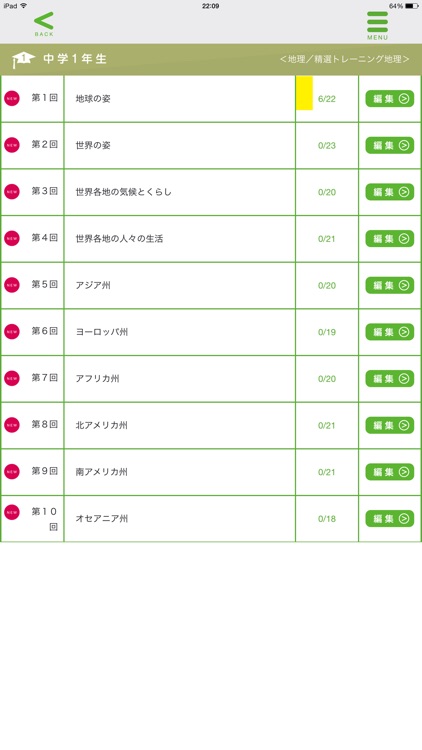Image resolution: width=422 pixels, height=750 pixels.
Task: Tap the battery indicator in status bar
Action: pos(411,6)
